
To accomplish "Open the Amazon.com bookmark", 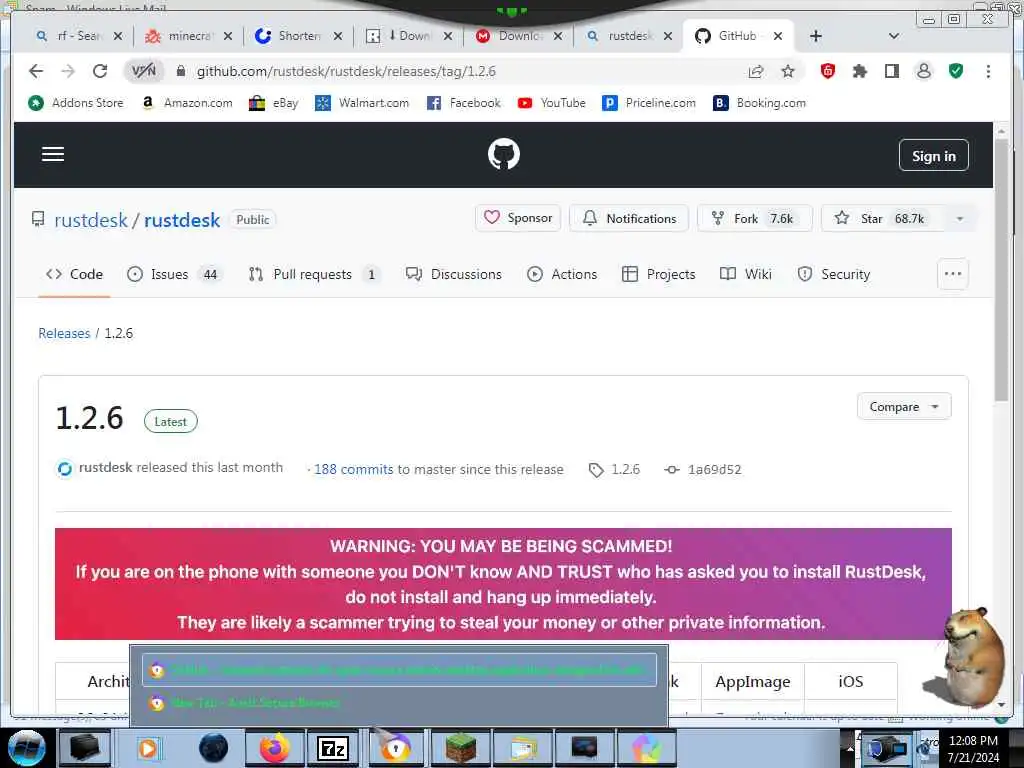I will click(187, 103).
